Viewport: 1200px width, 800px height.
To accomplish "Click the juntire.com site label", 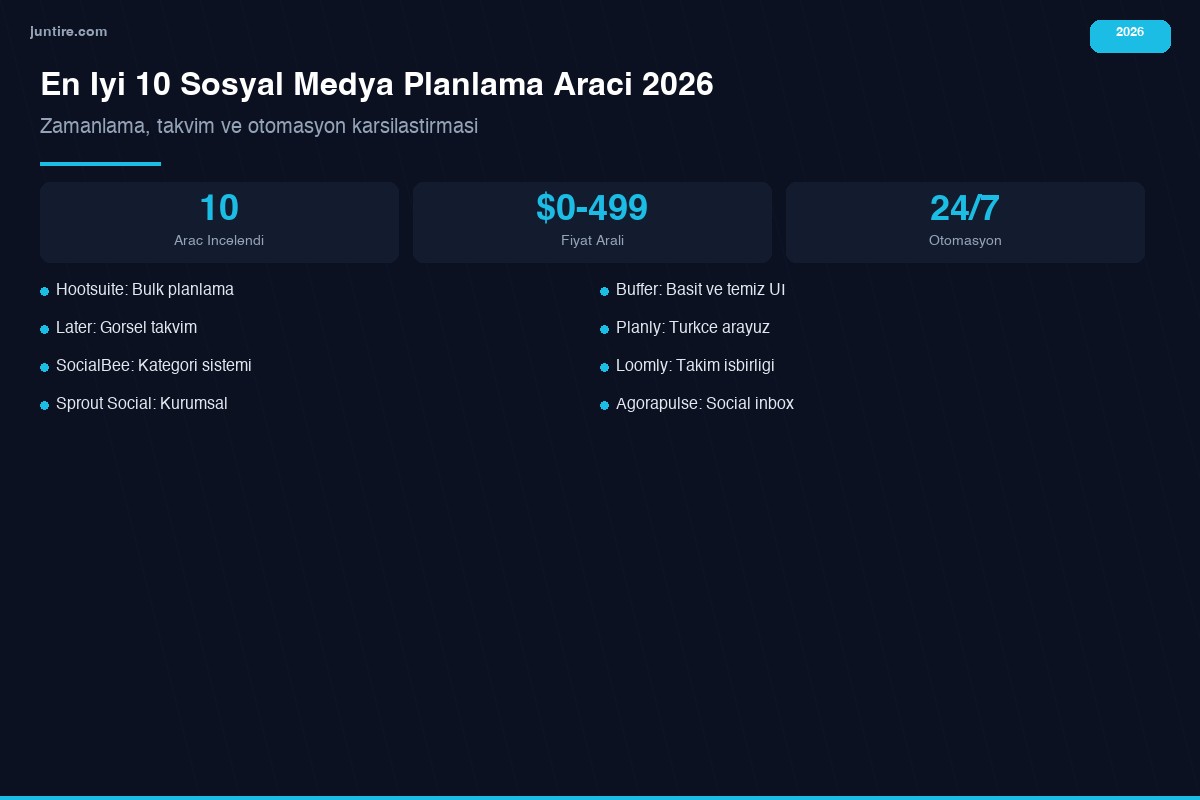I will point(68,32).
